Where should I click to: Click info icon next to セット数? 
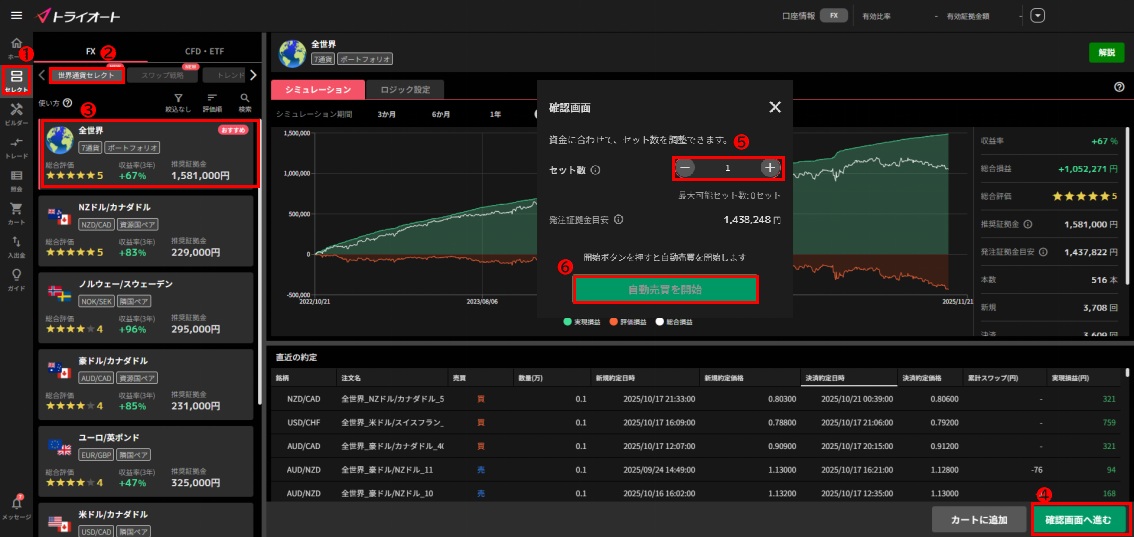click(x=595, y=170)
